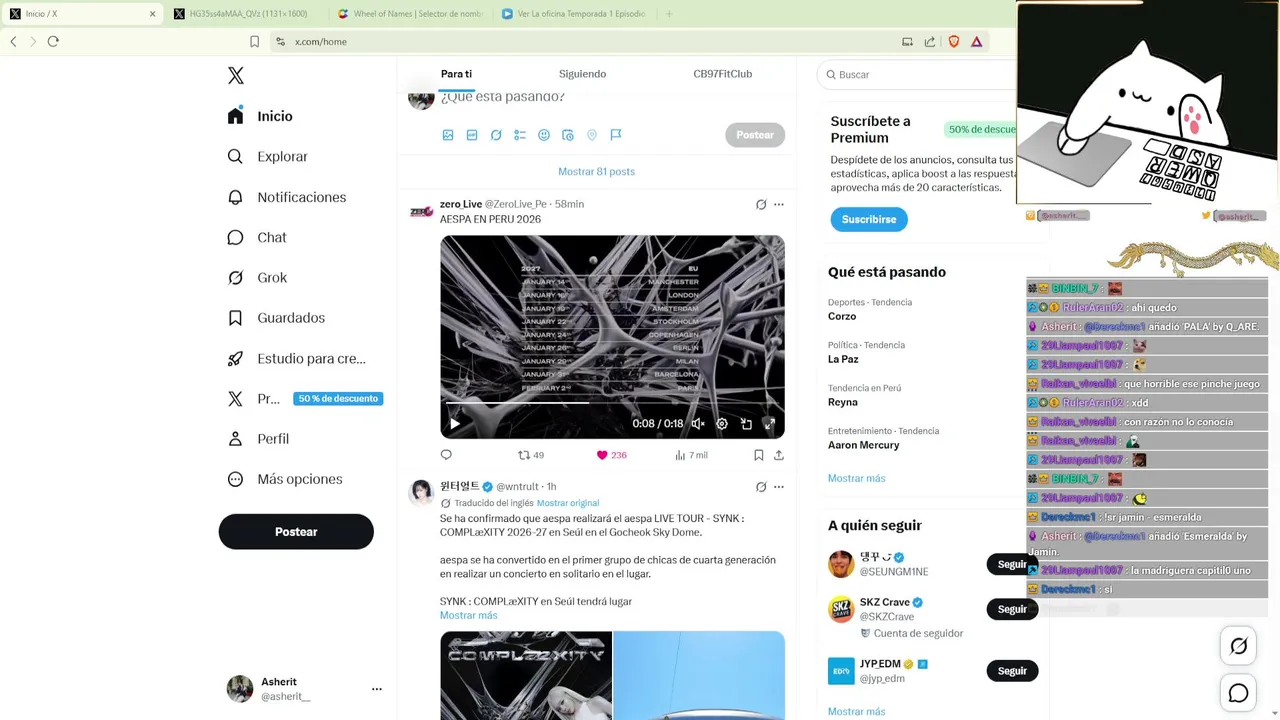Screen dimensions: 1280x720
Task: Open more options on wntrult post
Action: pyautogui.click(x=779, y=487)
